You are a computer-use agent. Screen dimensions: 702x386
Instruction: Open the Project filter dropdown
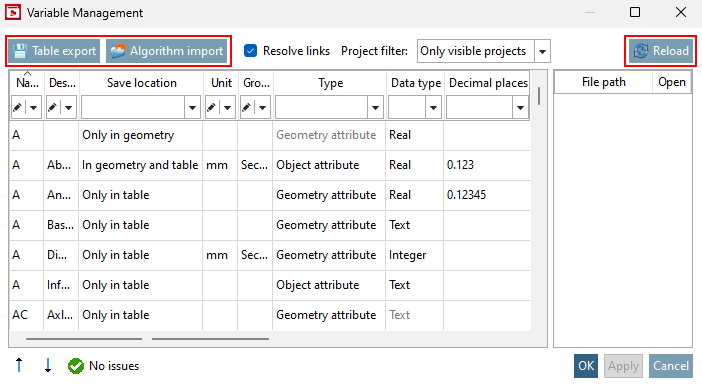[x=542, y=51]
